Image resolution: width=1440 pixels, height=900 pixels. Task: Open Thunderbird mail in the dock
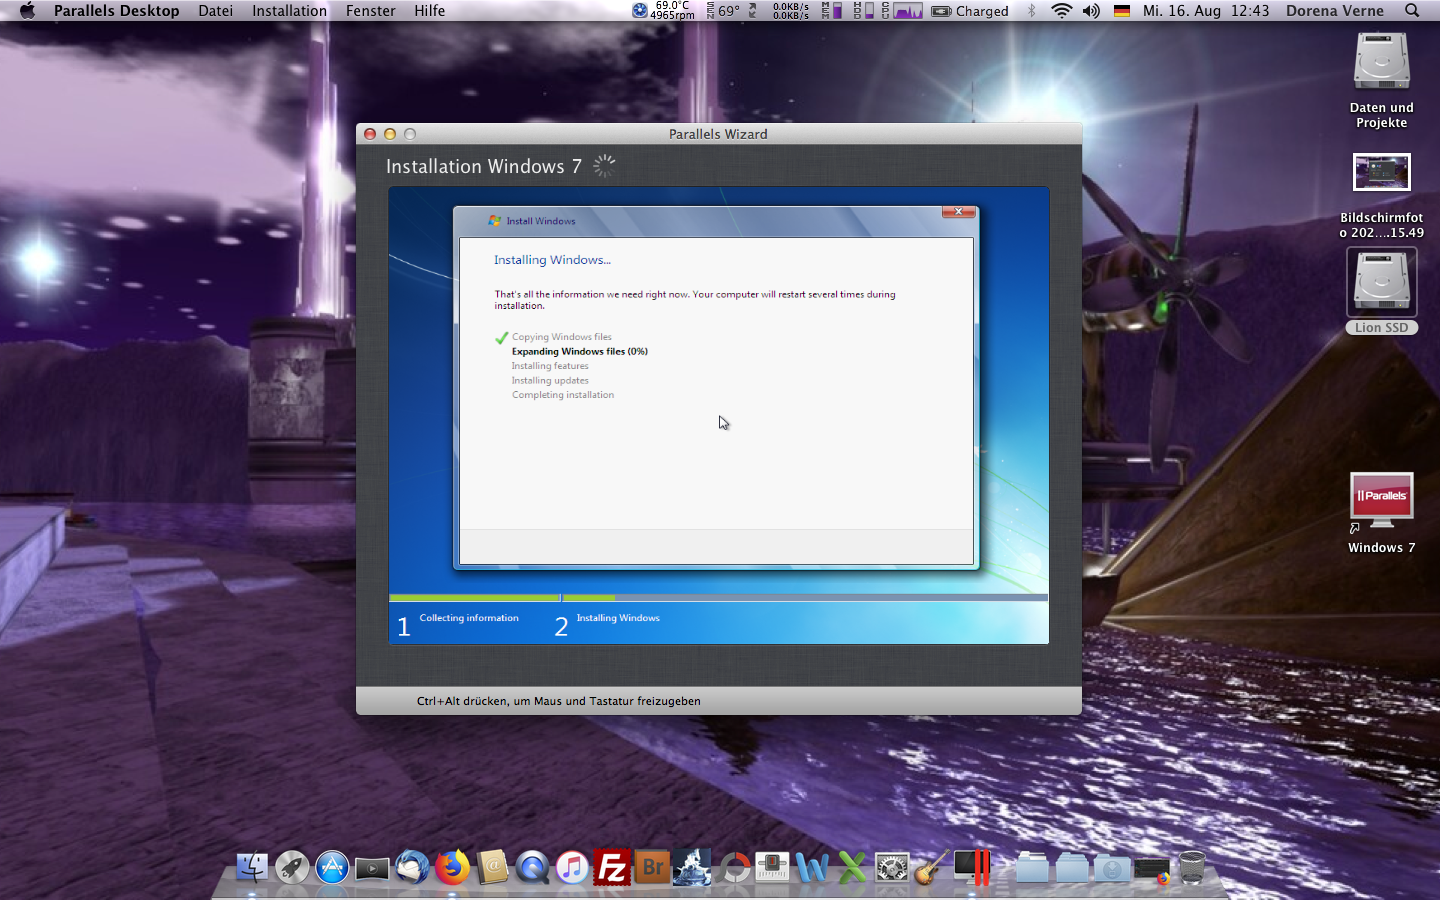[412, 868]
